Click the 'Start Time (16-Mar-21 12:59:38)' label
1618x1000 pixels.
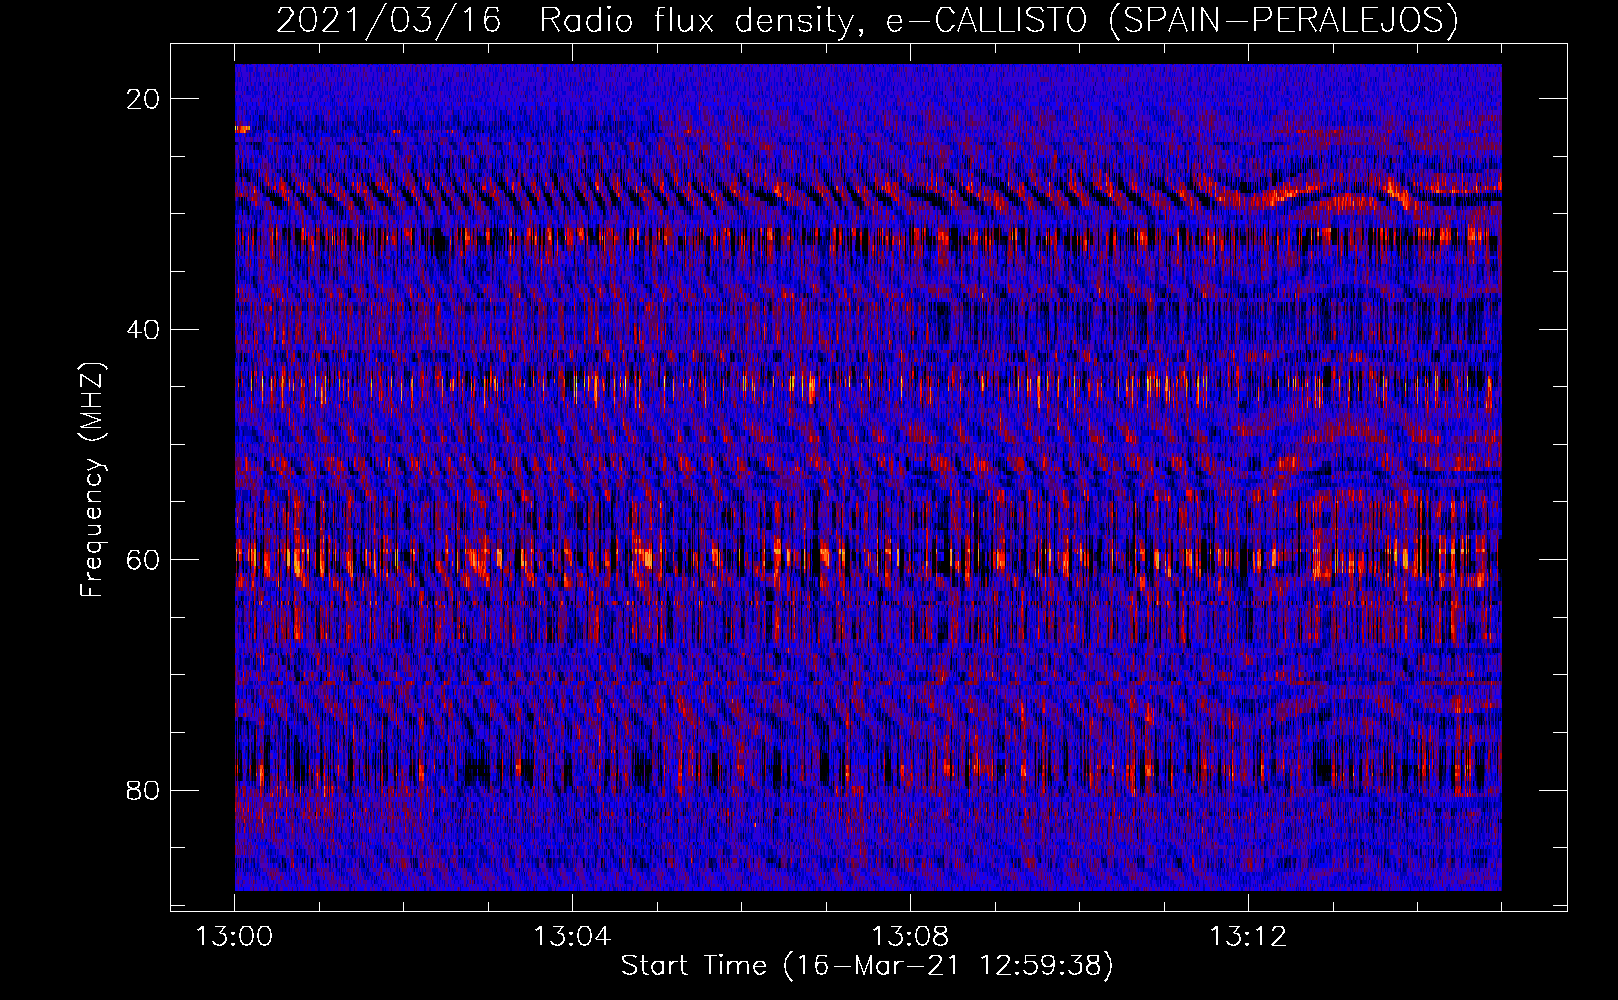(x=867, y=966)
